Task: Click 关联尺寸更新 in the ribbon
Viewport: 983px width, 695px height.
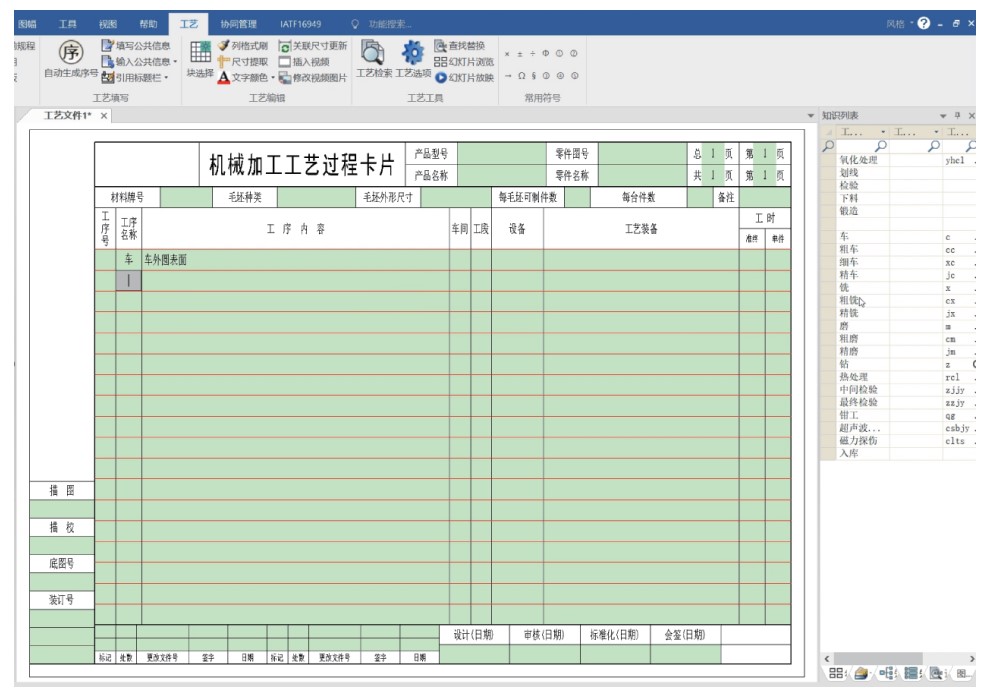Action: [x=313, y=46]
